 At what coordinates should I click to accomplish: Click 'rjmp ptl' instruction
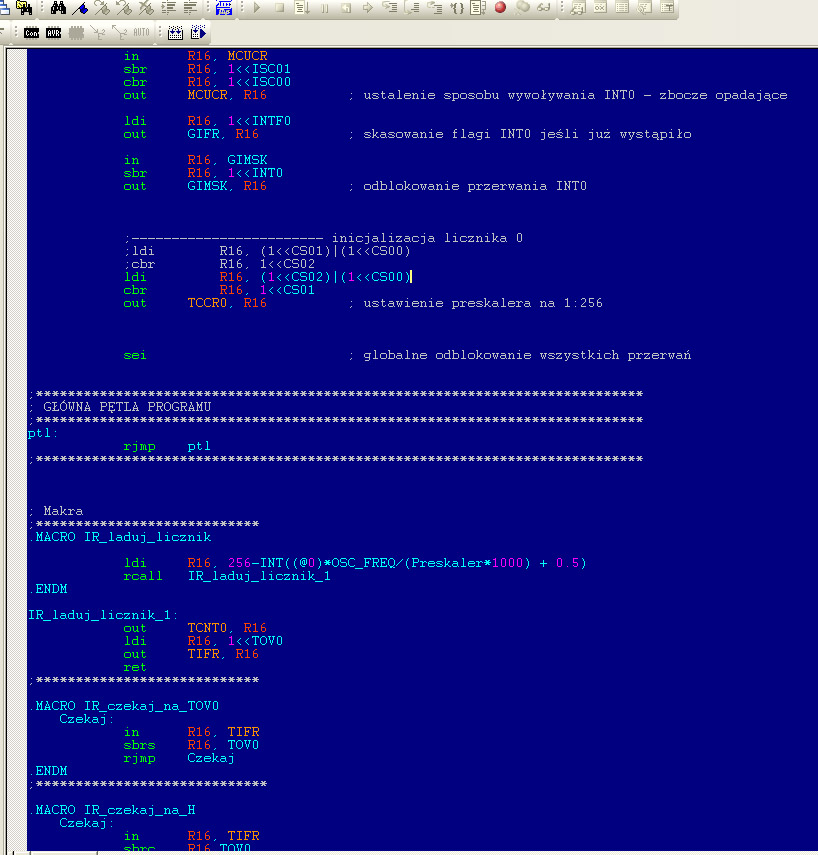(x=167, y=447)
